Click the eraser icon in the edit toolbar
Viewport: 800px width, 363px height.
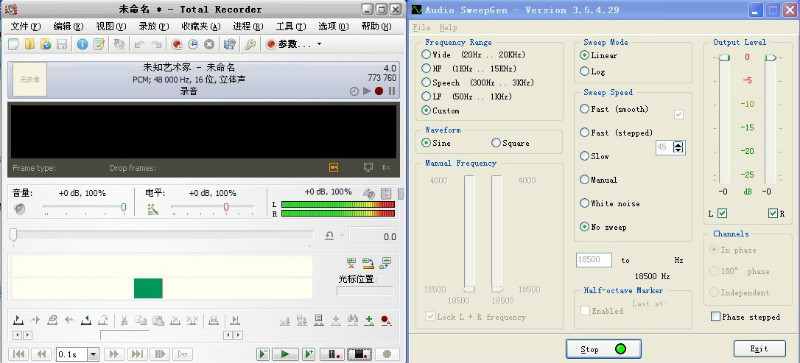click(x=52, y=321)
